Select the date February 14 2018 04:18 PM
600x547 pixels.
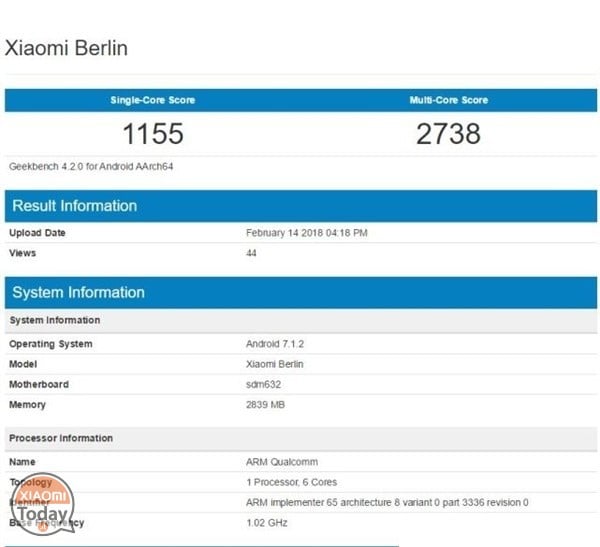tap(307, 233)
